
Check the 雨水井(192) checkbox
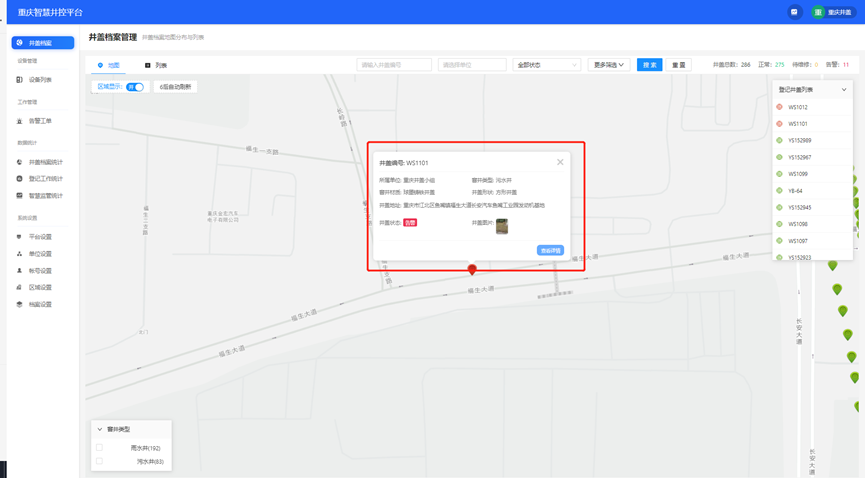pyautogui.click(x=99, y=448)
